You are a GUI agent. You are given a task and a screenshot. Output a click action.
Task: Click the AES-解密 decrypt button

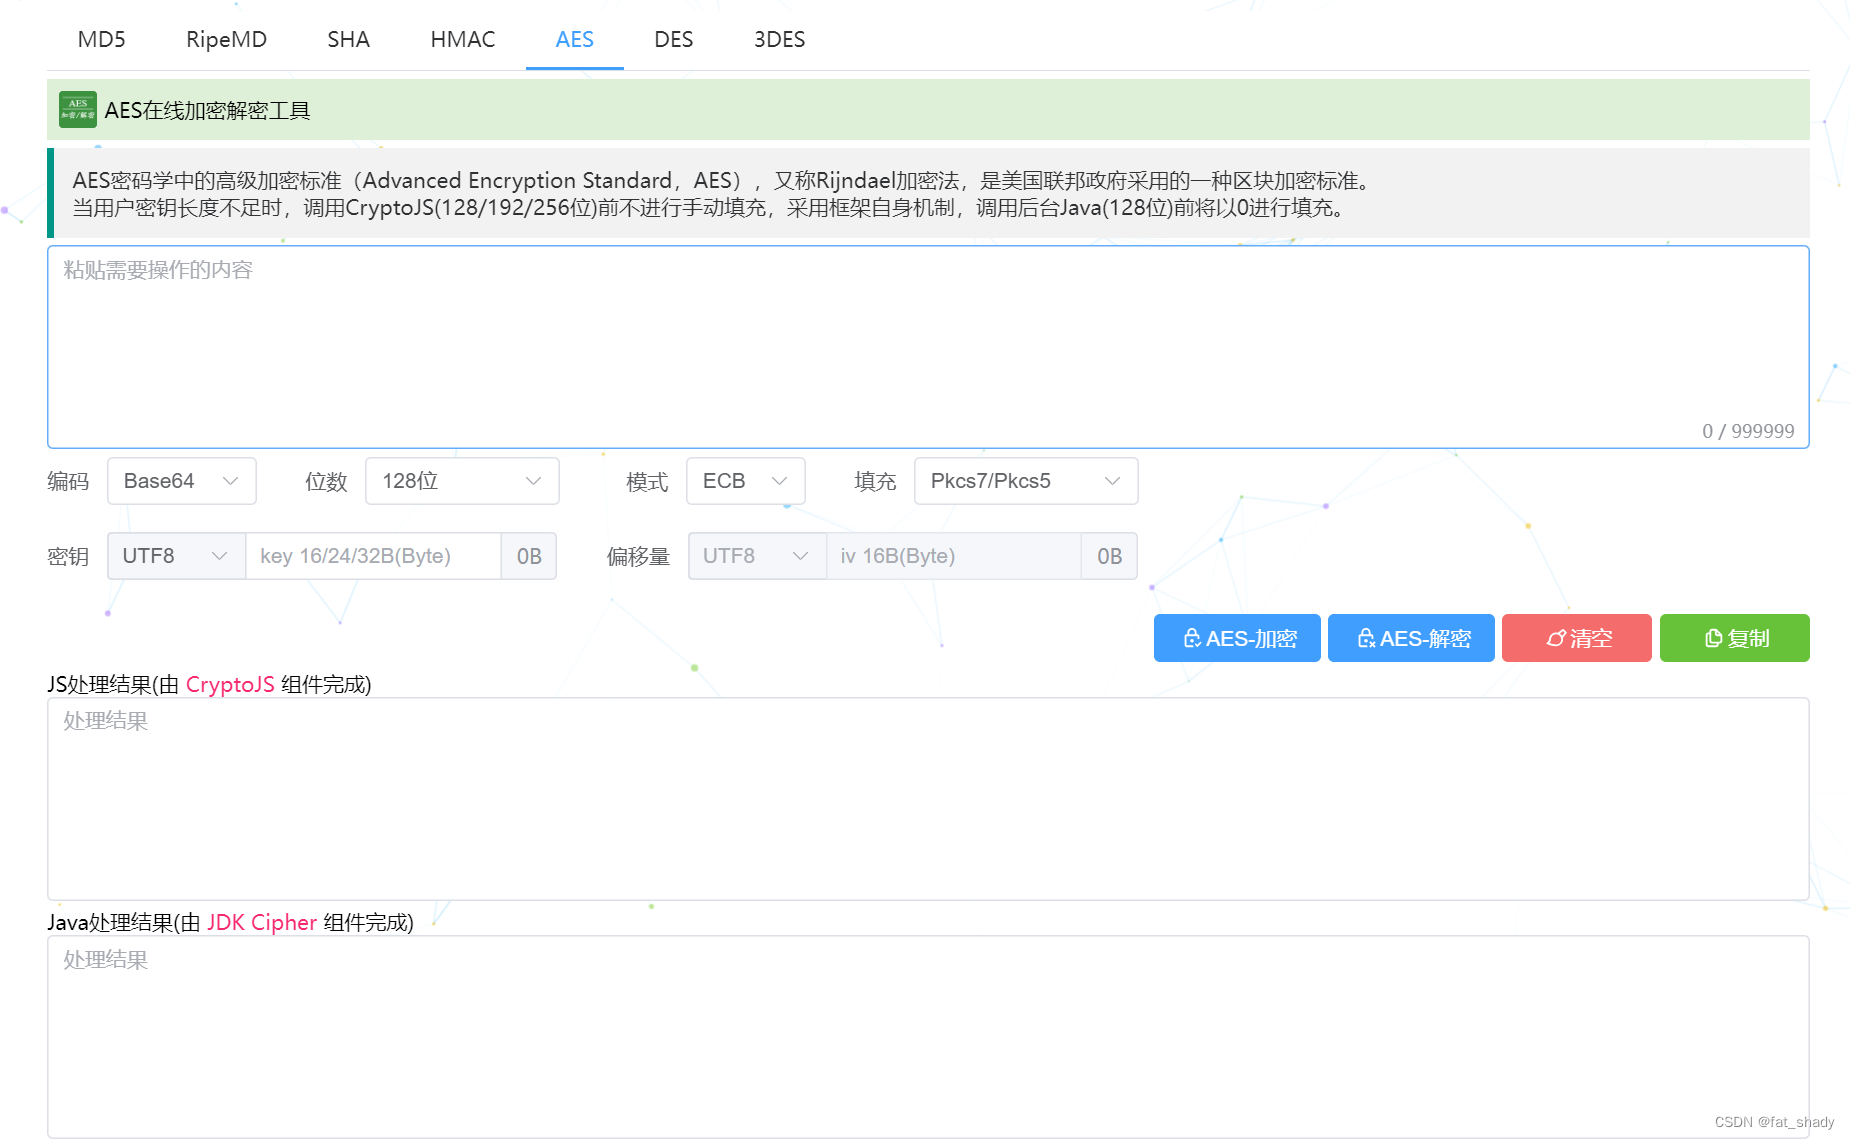pos(1411,638)
